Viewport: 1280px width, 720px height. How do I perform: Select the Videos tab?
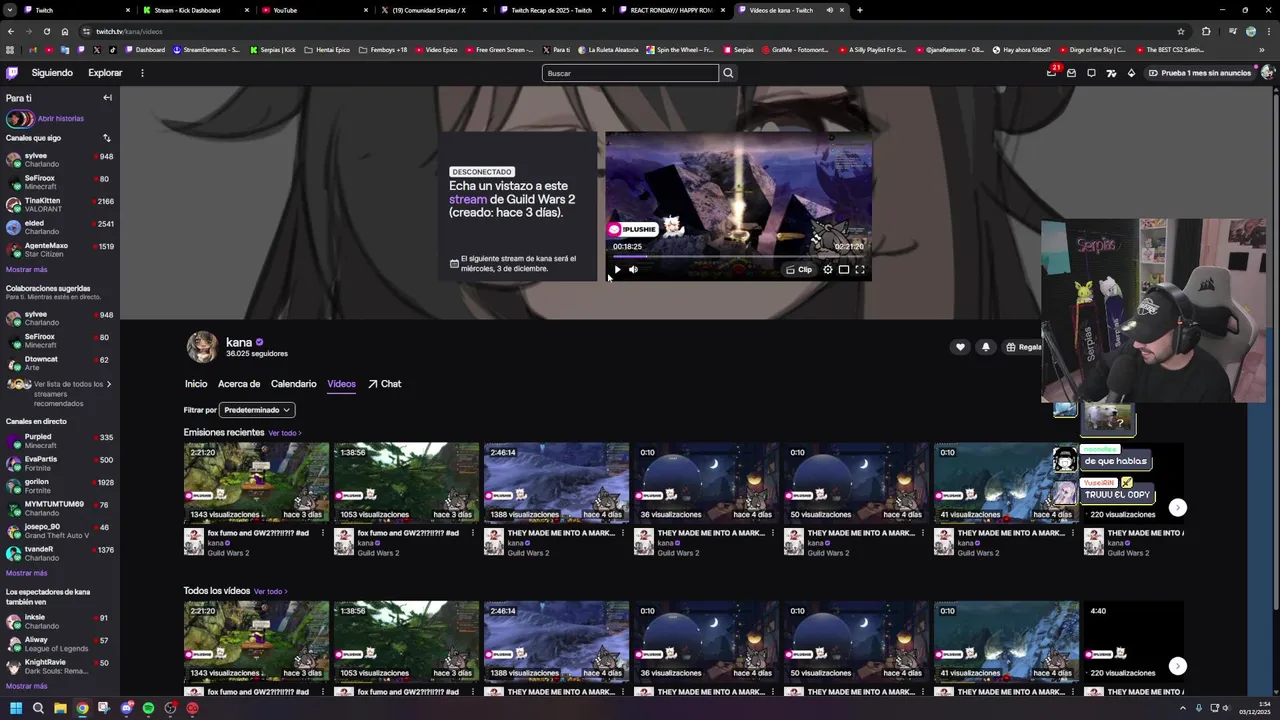341,384
